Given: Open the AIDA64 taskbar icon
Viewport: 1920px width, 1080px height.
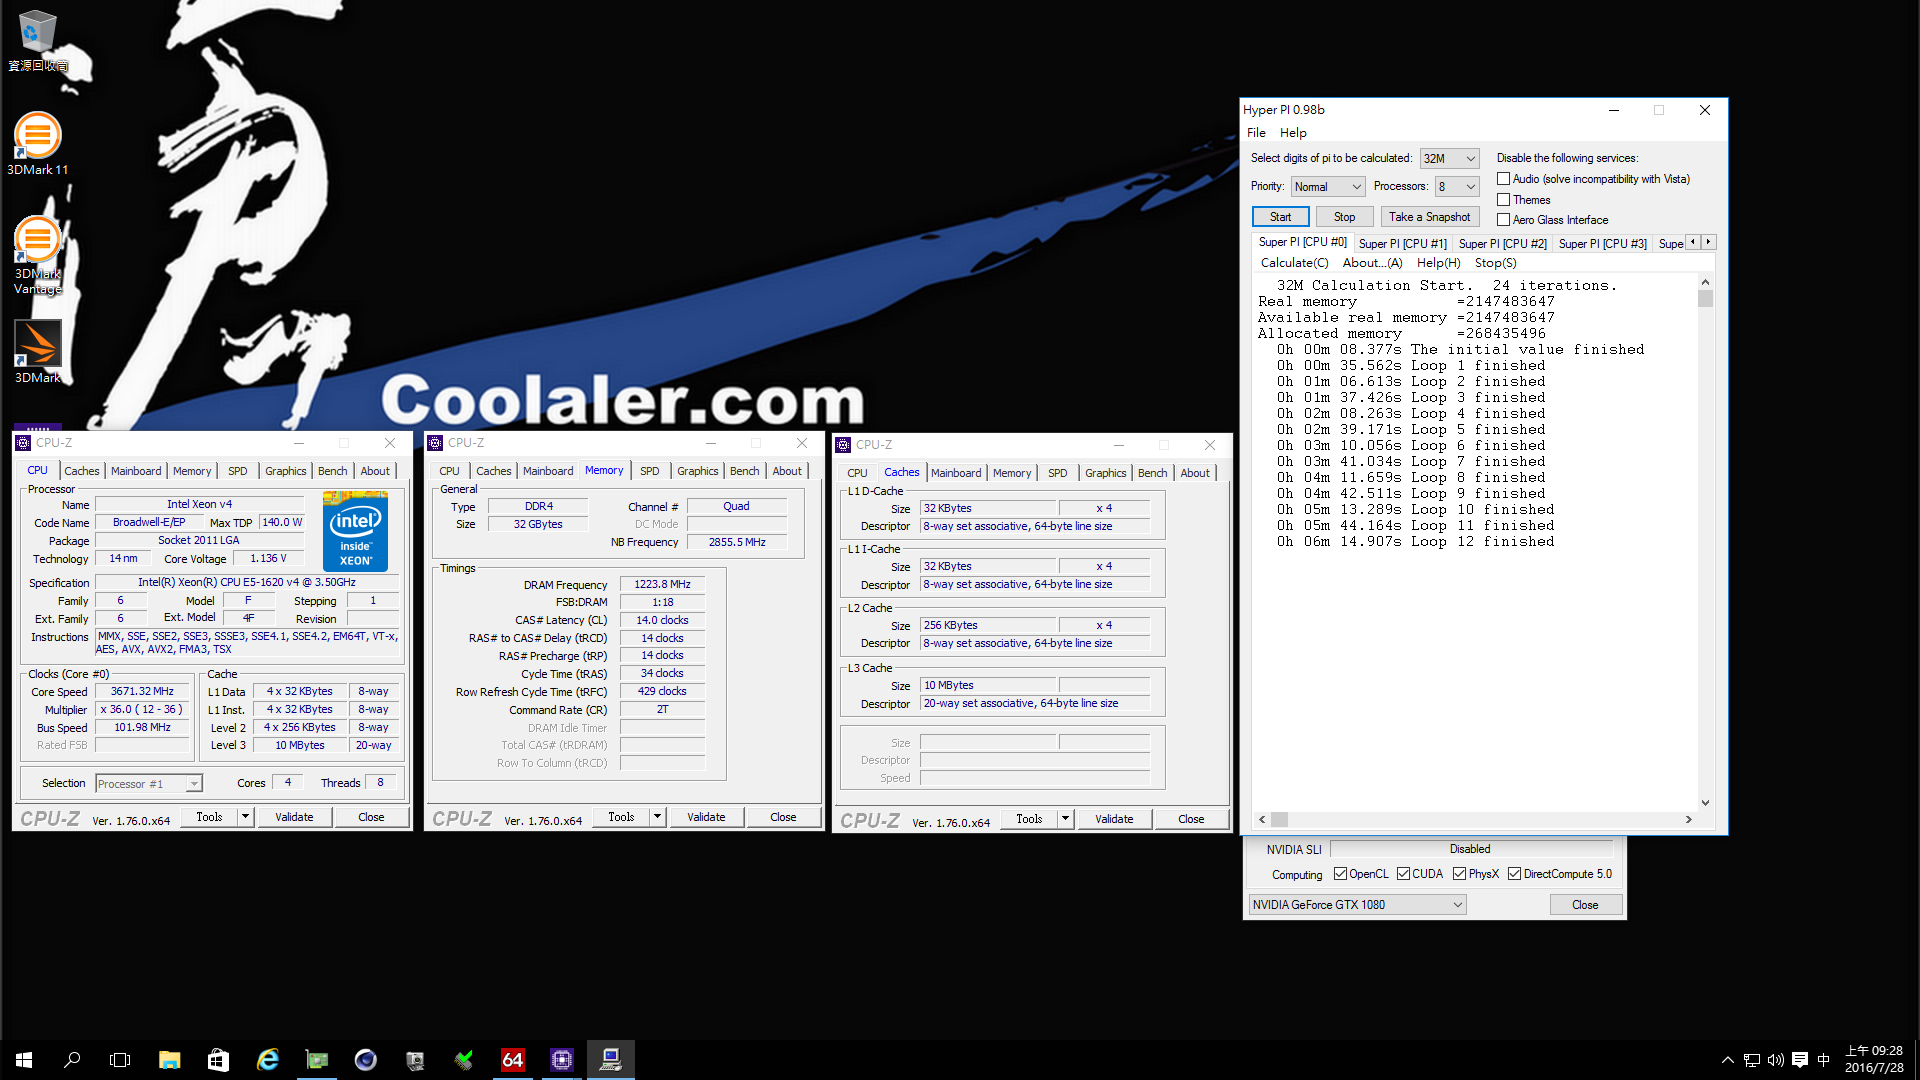Looking at the screenshot, I should [512, 1060].
